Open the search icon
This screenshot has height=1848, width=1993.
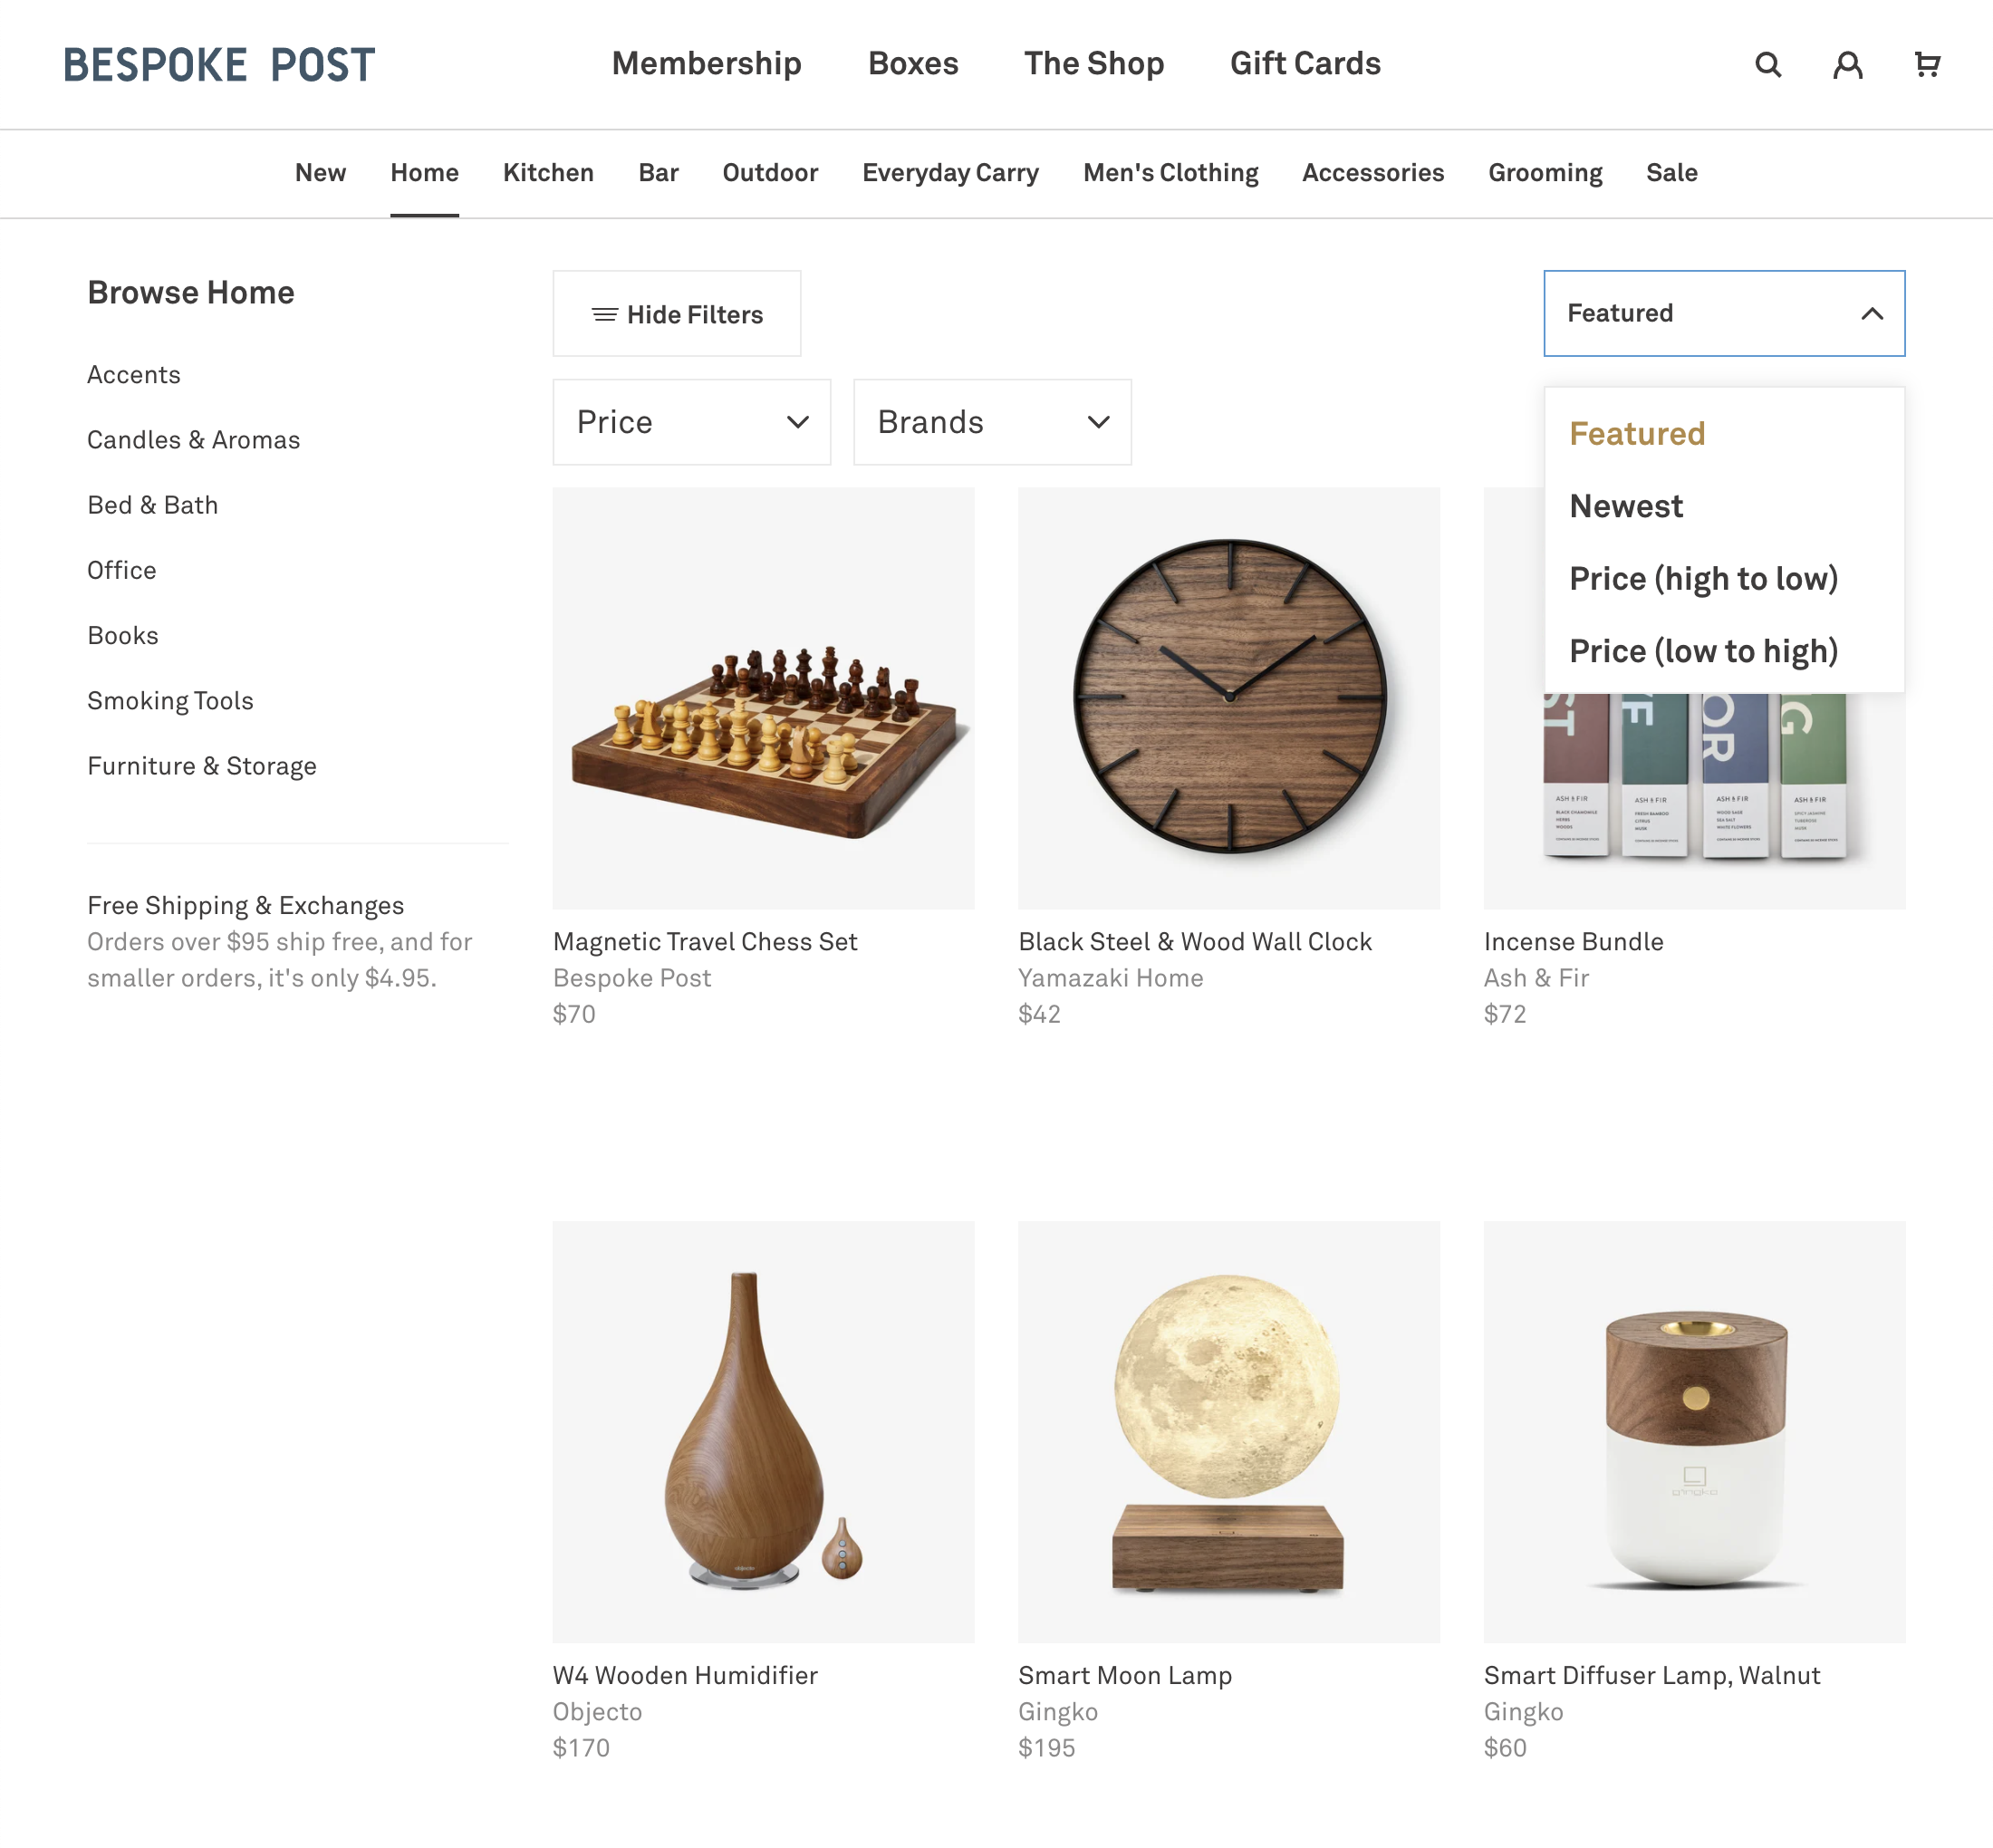click(1768, 64)
